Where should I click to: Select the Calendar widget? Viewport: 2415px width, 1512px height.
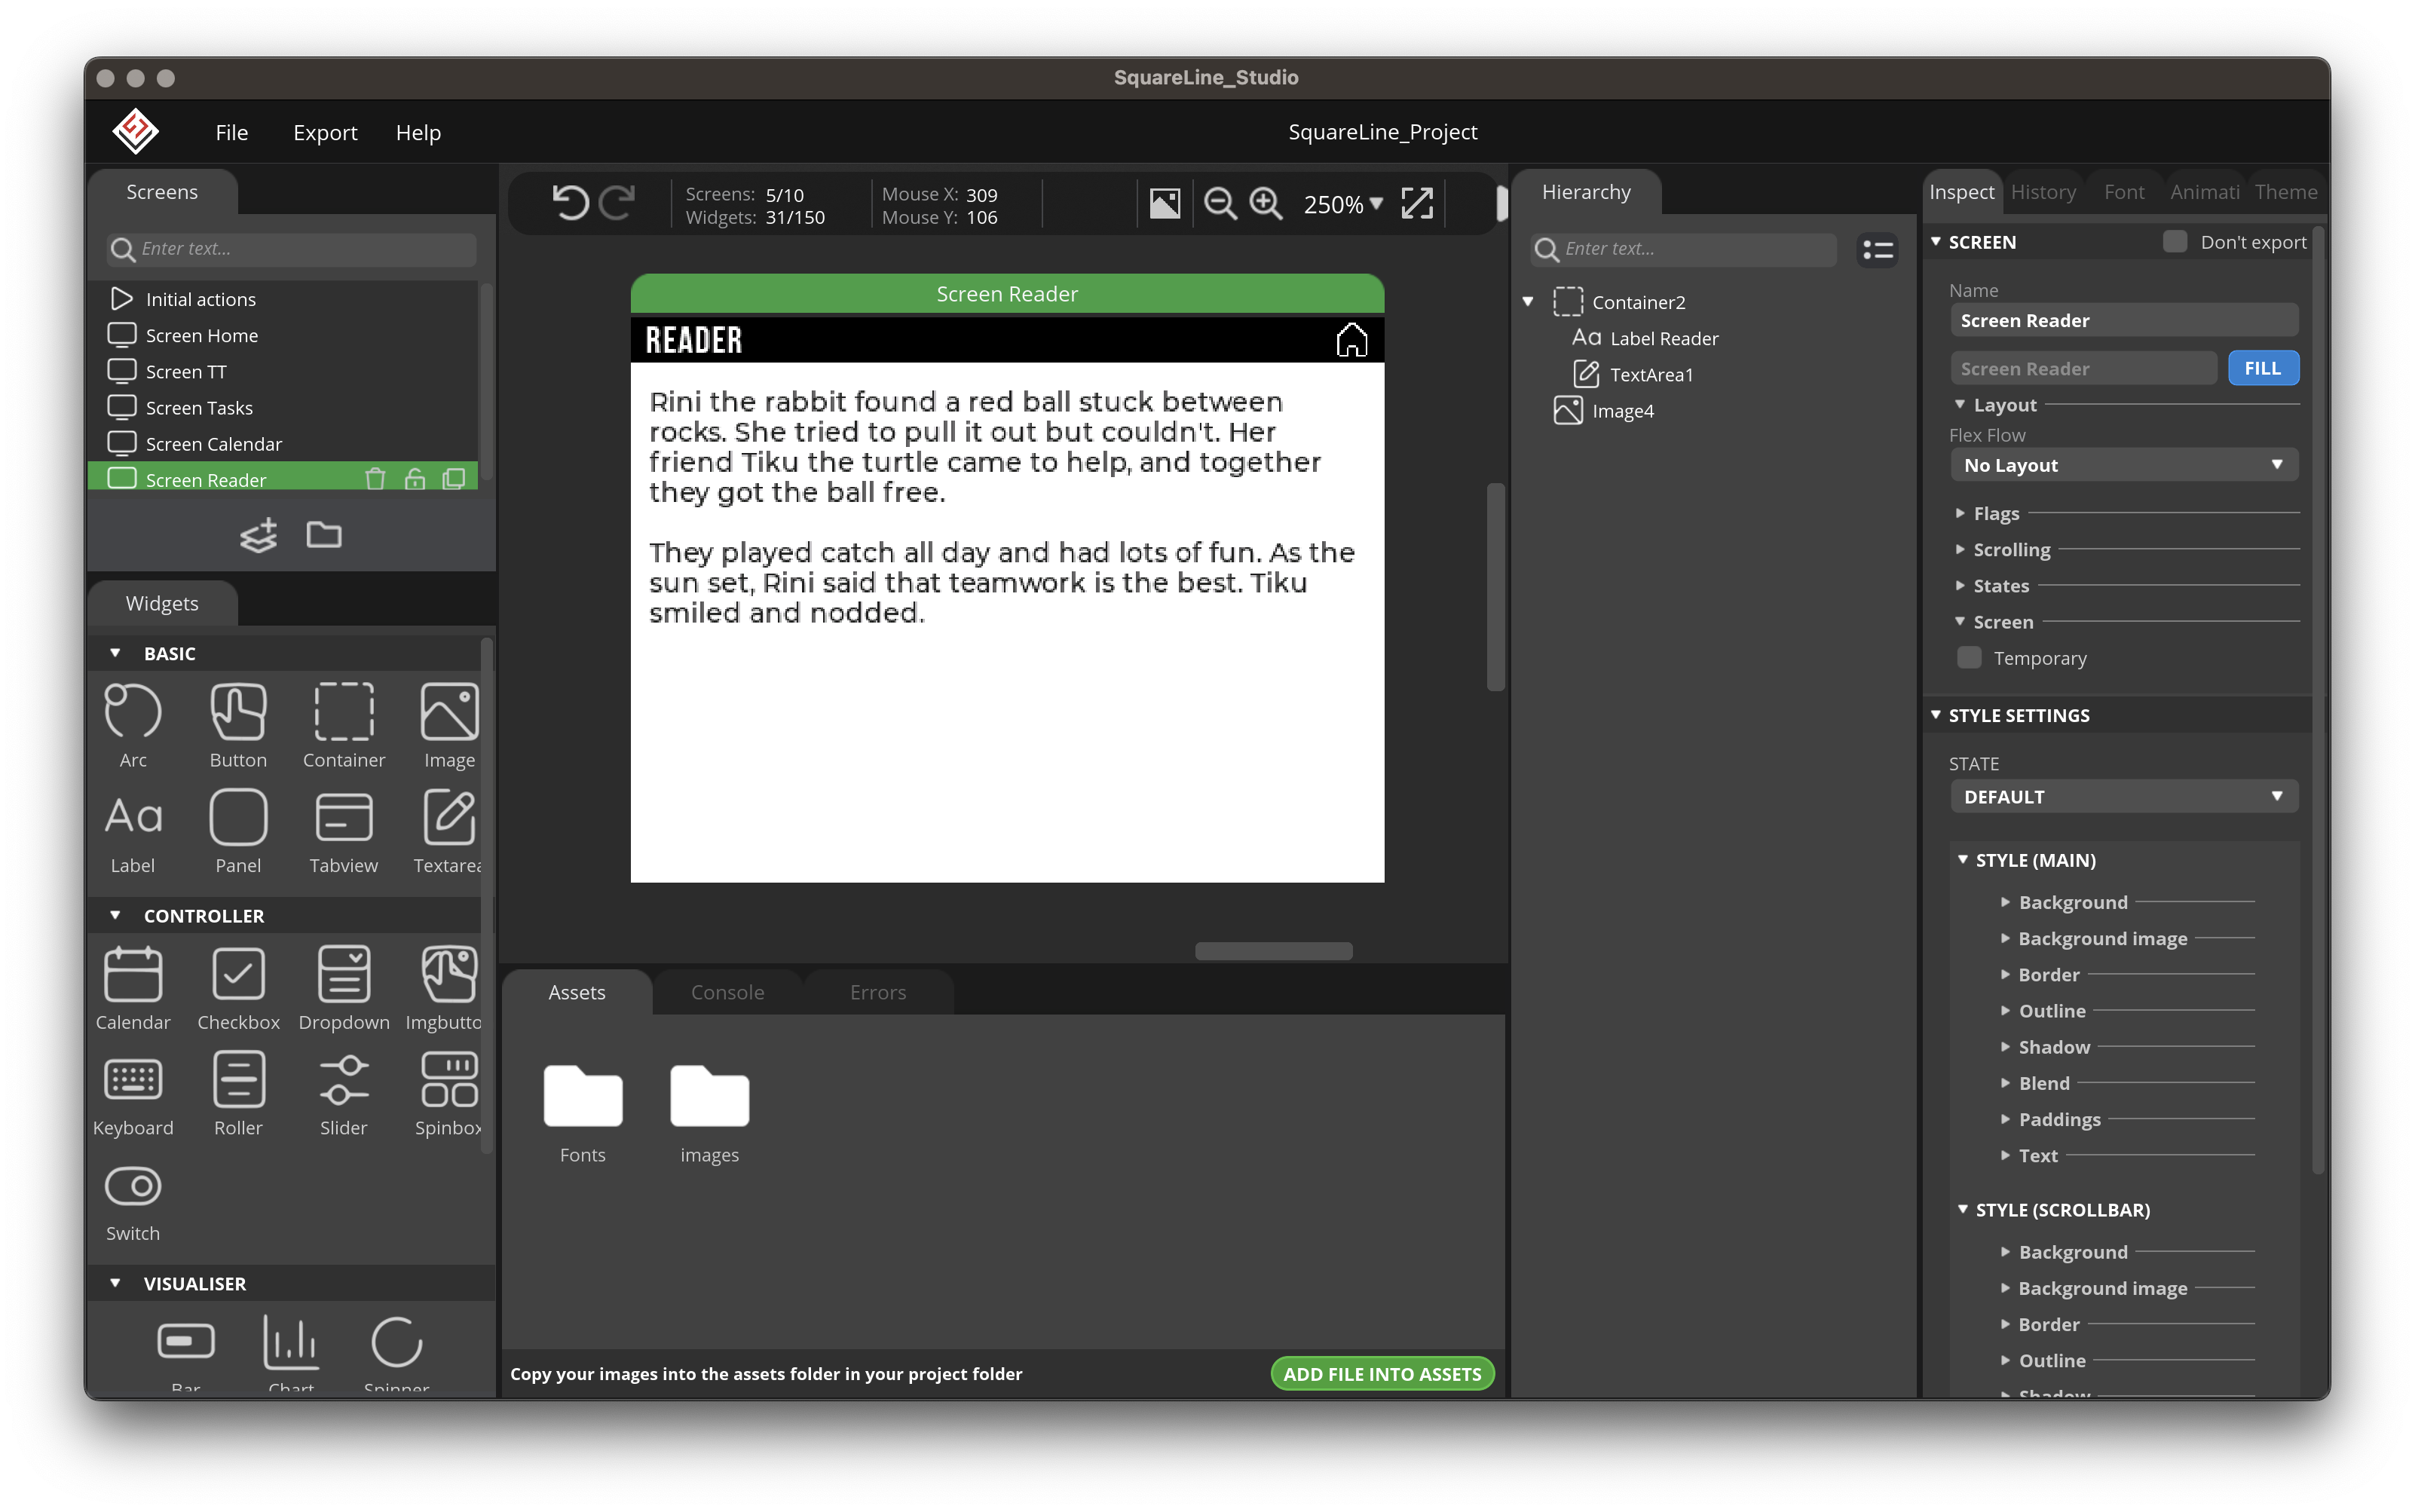pos(133,988)
